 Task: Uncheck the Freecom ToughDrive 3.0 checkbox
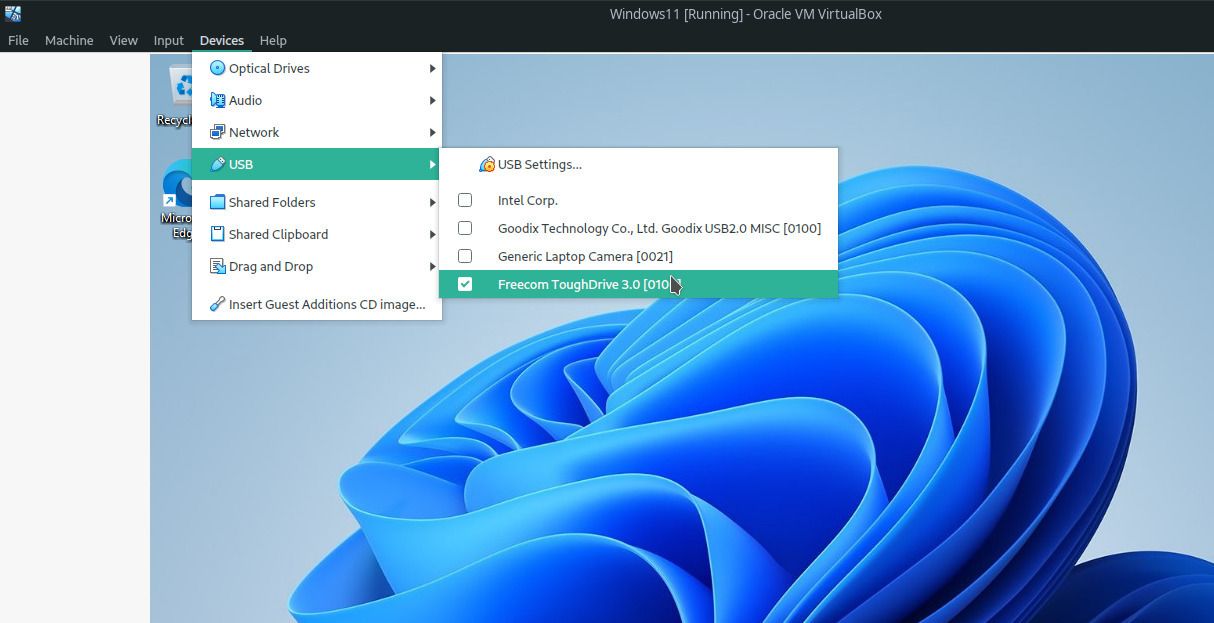[x=465, y=284]
